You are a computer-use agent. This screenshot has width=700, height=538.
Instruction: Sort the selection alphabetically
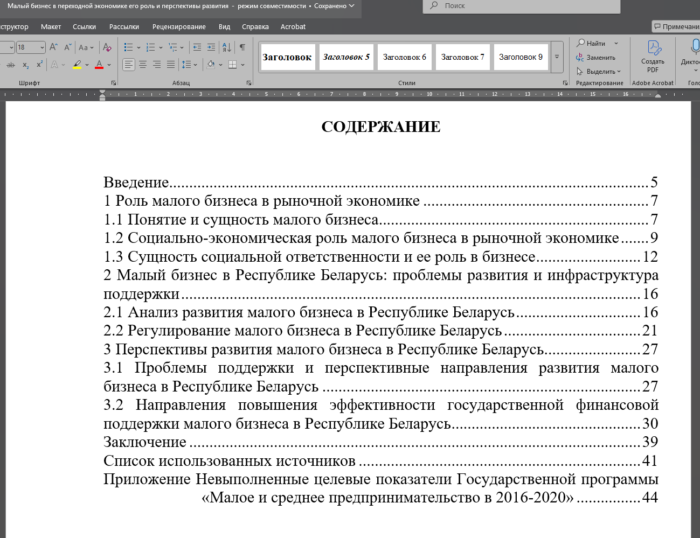(x=227, y=47)
